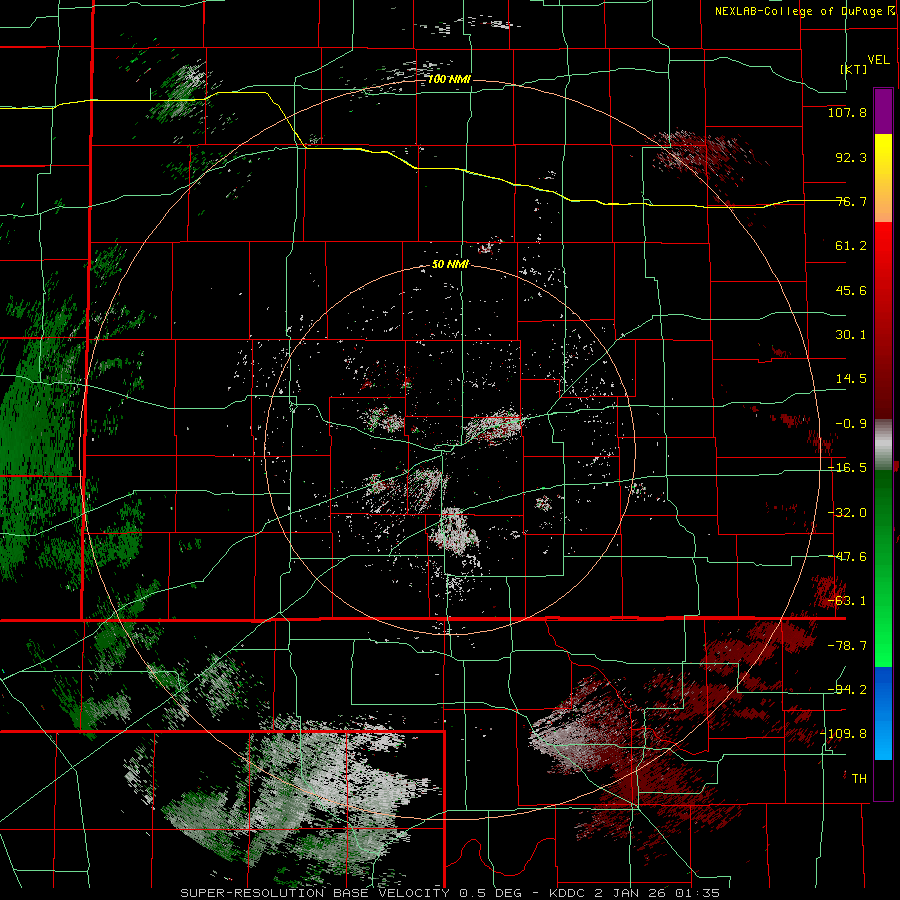Click the TH label on the legend
This screenshot has height=900, width=900.
pos(859,778)
